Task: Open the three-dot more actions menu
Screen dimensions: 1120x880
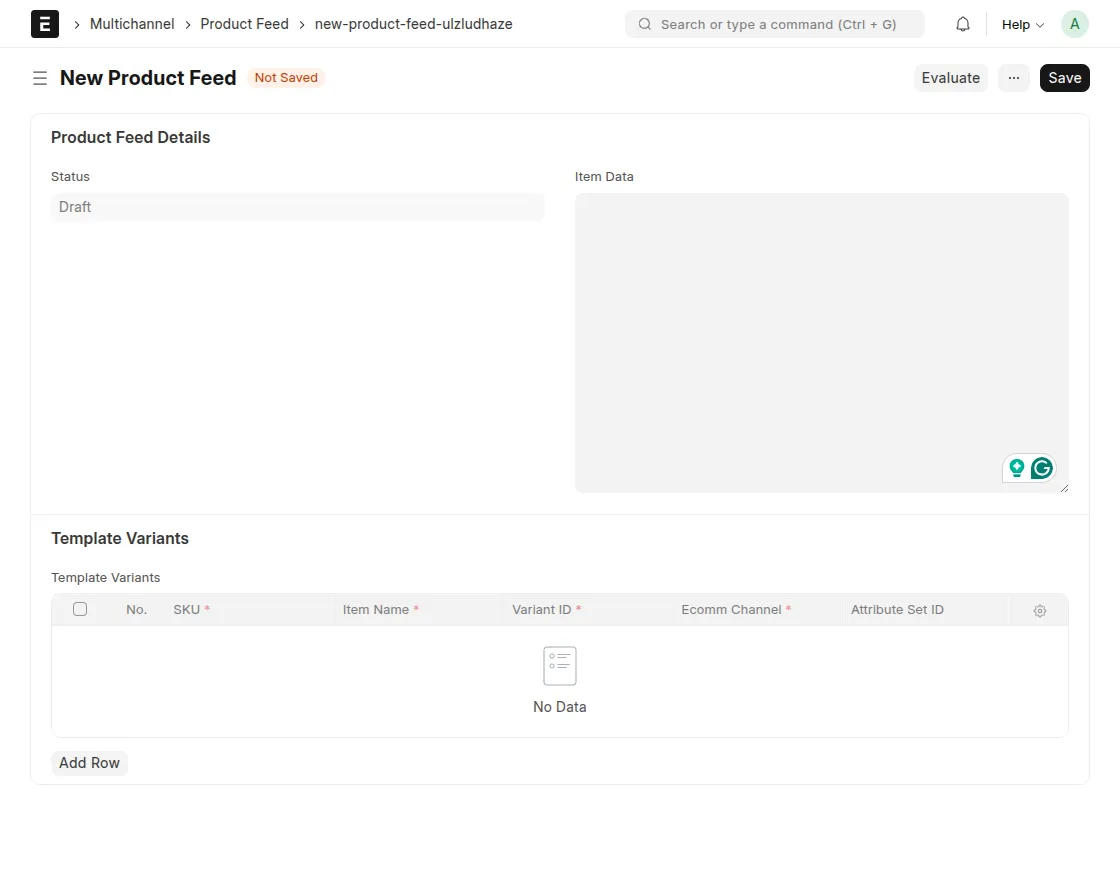Action: tap(1014, 78)
